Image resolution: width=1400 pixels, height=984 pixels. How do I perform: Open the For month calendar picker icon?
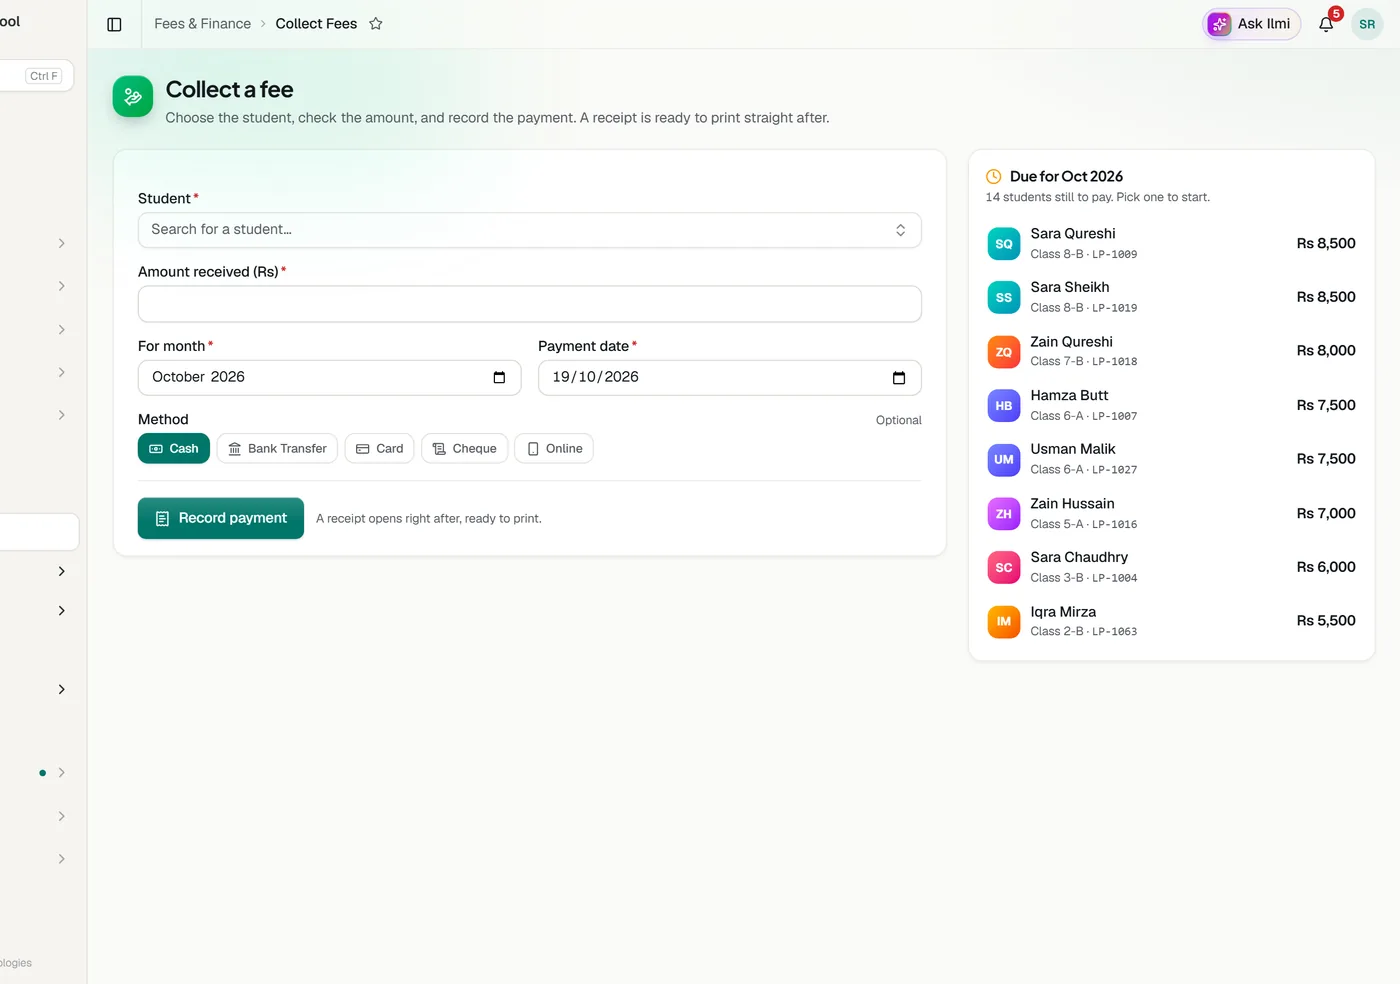[x=499, y=378]
